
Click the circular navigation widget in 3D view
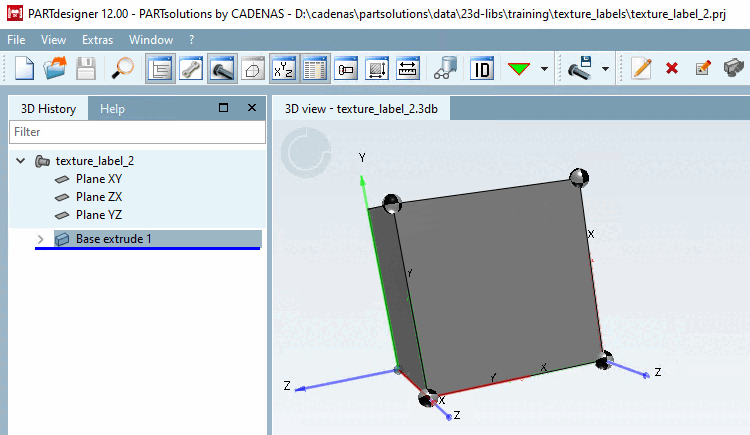(x=306, y=153)
